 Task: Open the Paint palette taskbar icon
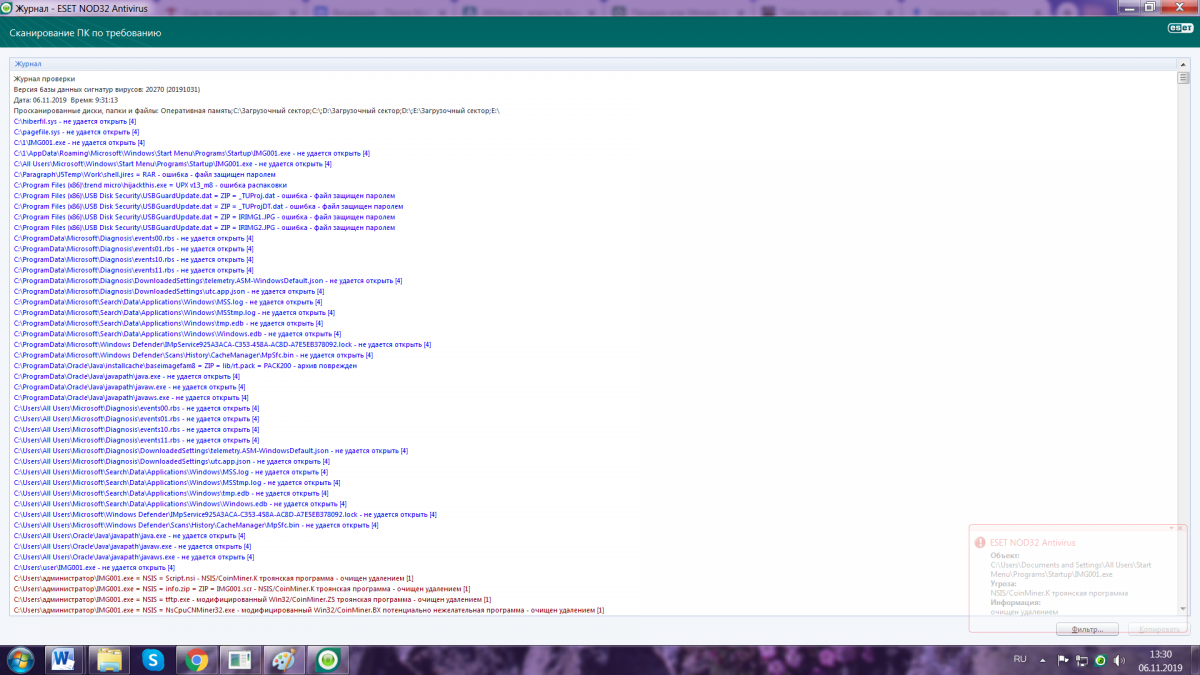285,659
